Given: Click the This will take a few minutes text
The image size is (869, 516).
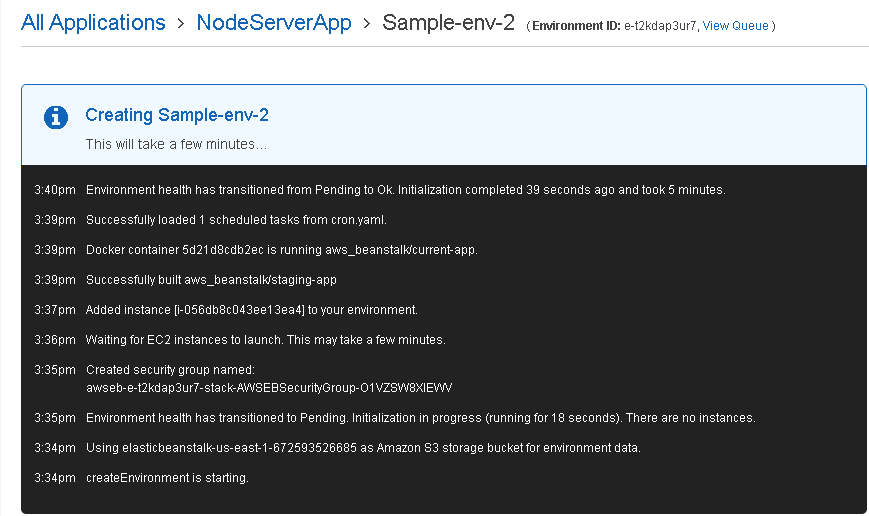Looking at the screenshot, I should tap(176, 144).
